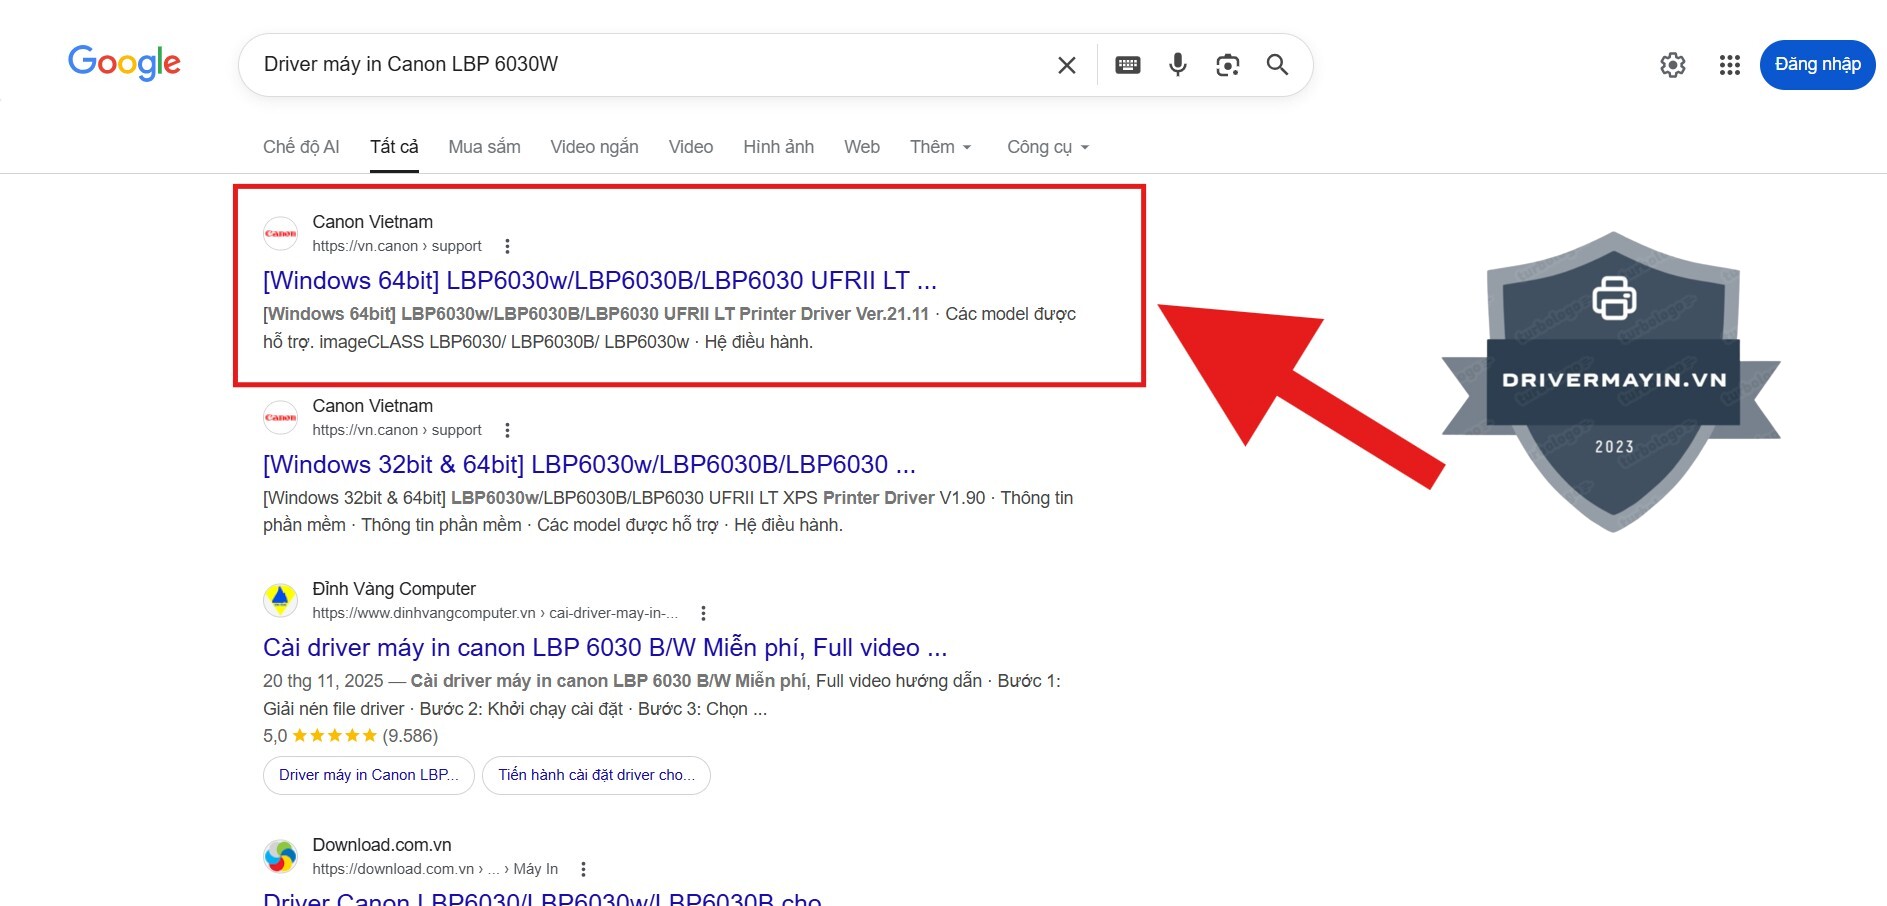Click into the Google search input field

tap(640, 65)
